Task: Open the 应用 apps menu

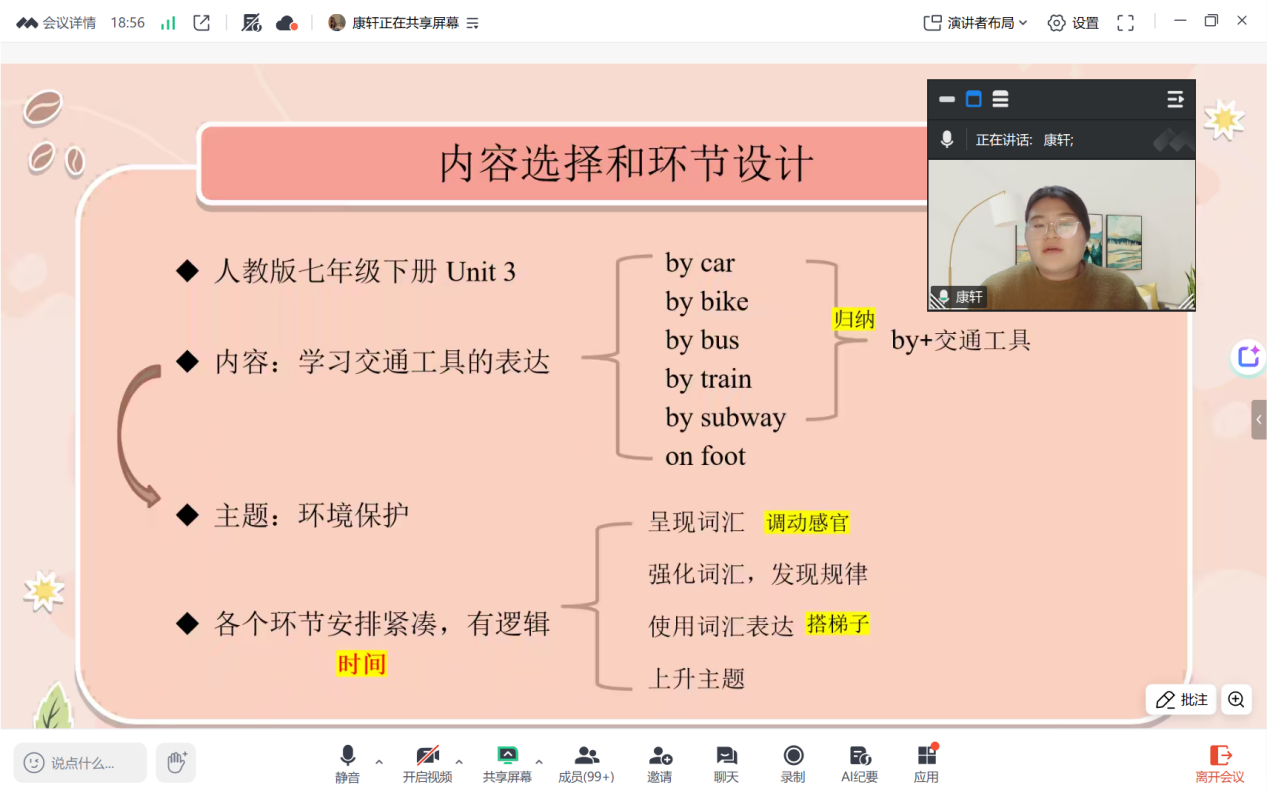Action: (926, 763)
